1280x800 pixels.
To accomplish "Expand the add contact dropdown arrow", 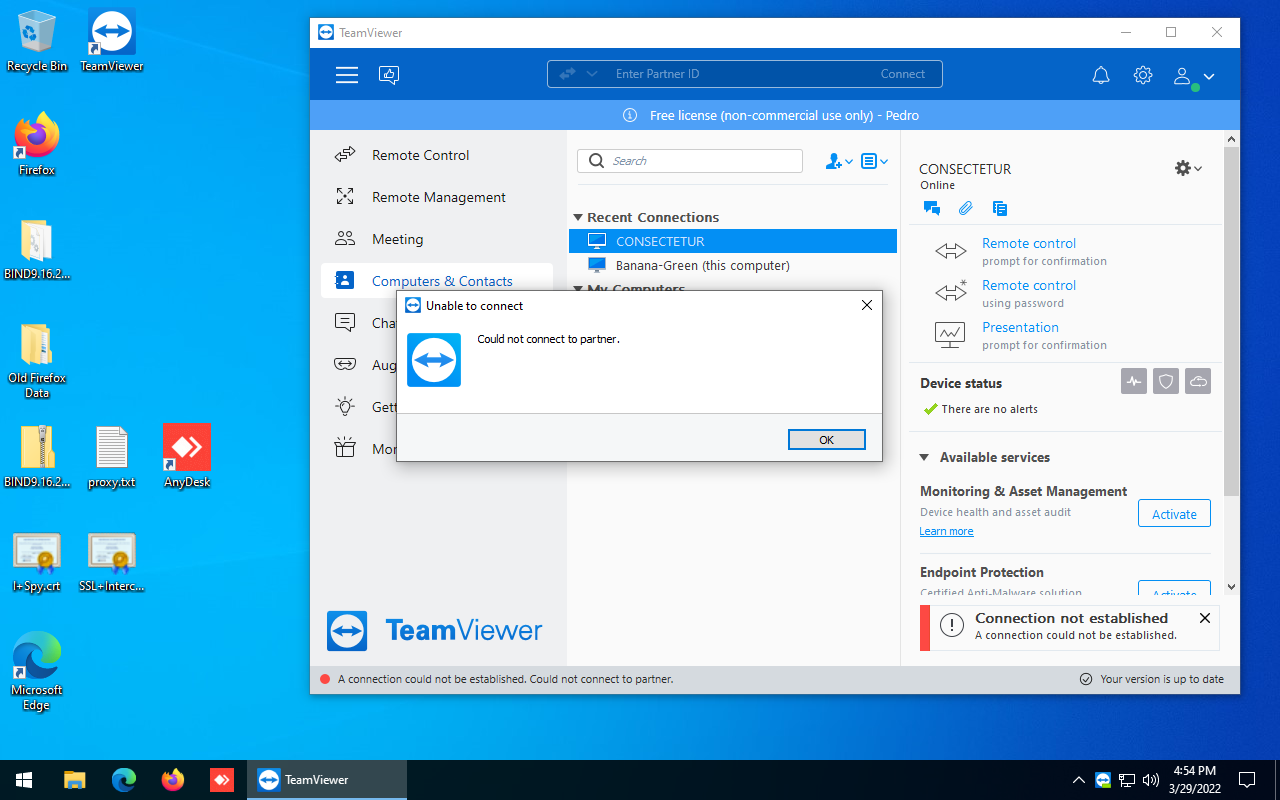I will coord(847,161).
